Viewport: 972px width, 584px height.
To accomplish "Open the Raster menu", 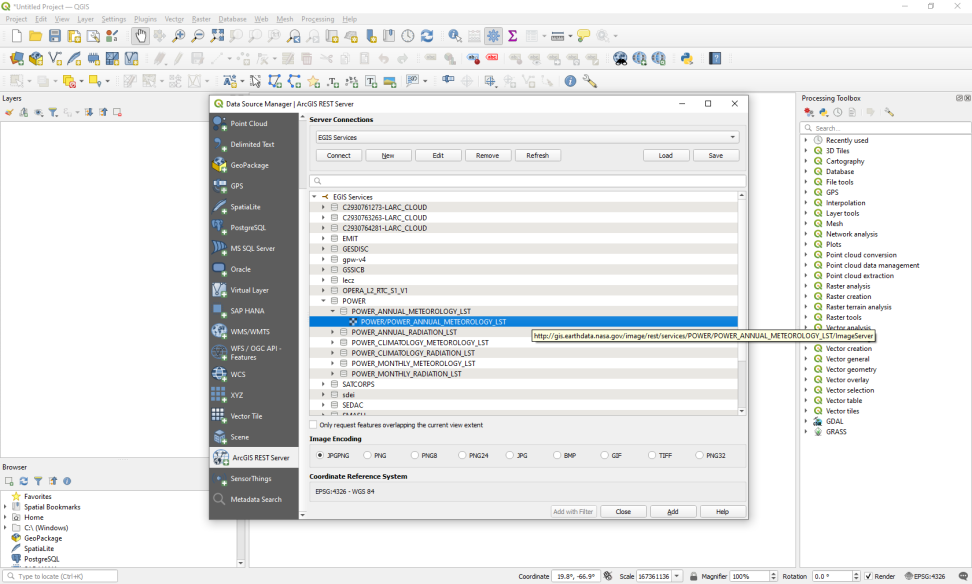I will pyautogui.click(x=201, y=19).
